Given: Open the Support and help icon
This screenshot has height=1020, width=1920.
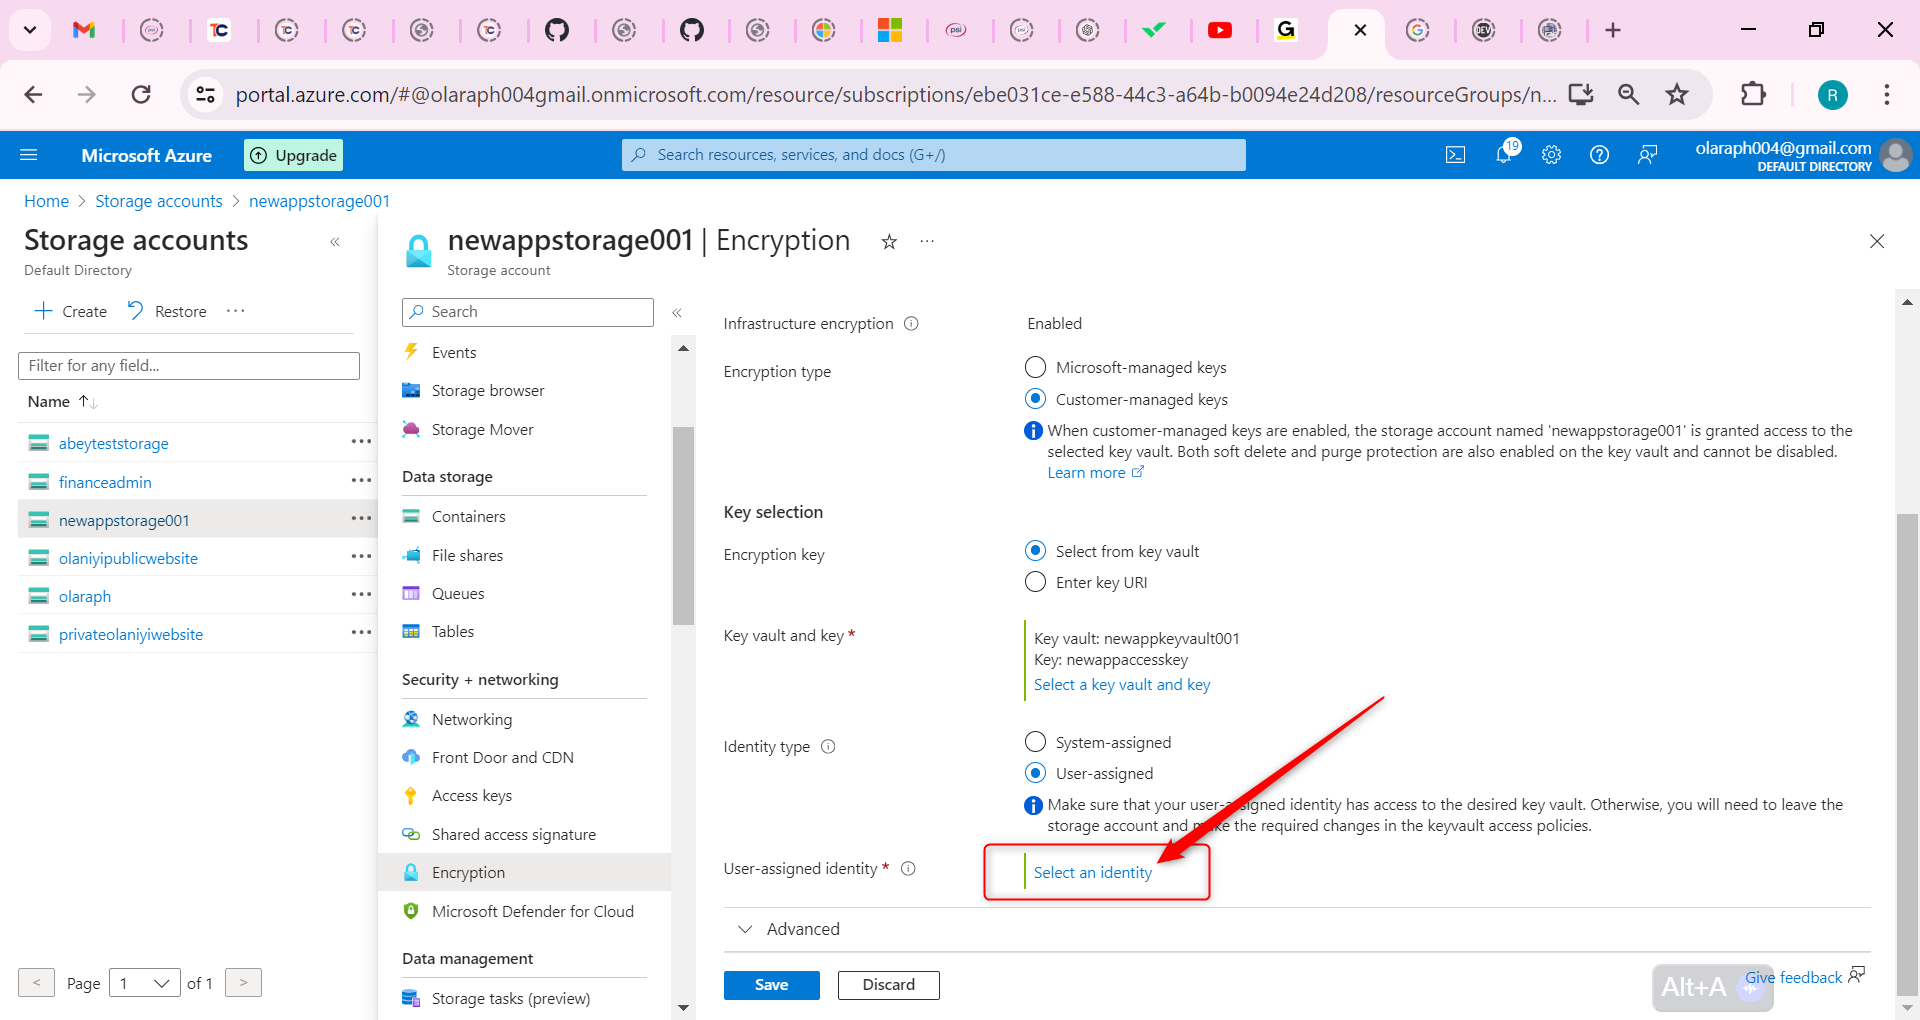Looking at the screenshot, I should tap(1599, 155).
